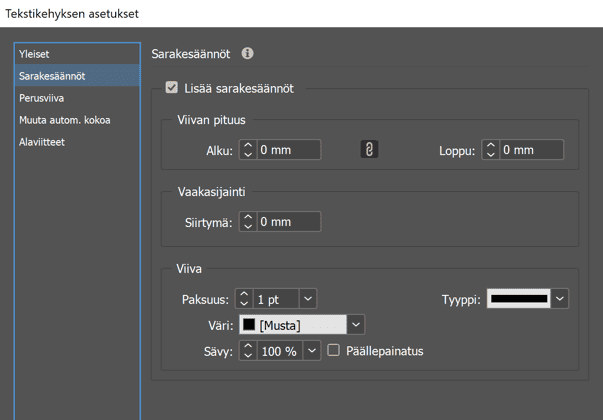Screen dimensions: 603x420
Task: Click the Paksuus 1 pt value field
Action: tap(276, 299)
